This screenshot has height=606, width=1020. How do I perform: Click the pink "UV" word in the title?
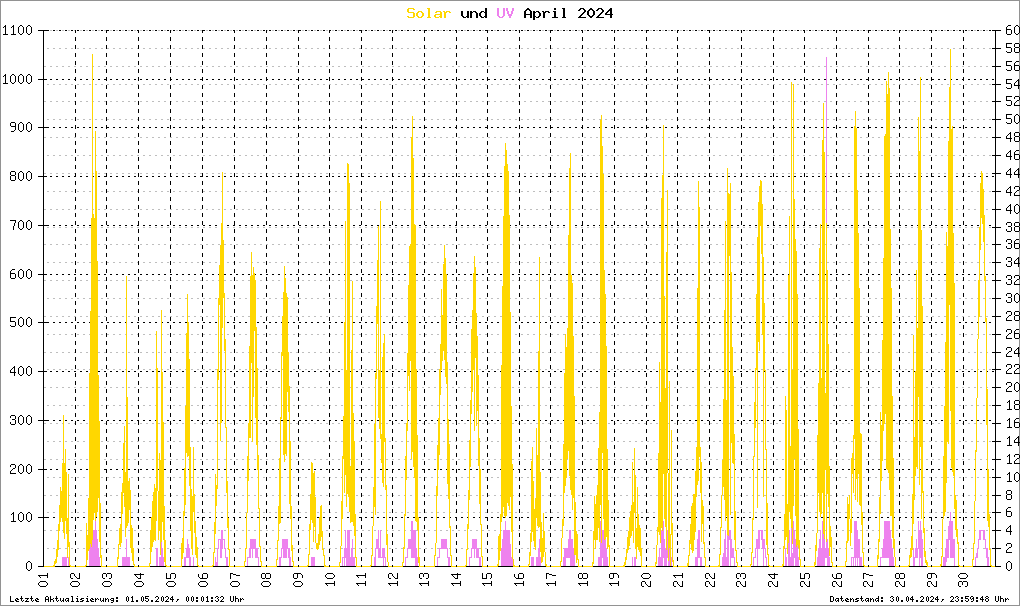pos(505,13)
